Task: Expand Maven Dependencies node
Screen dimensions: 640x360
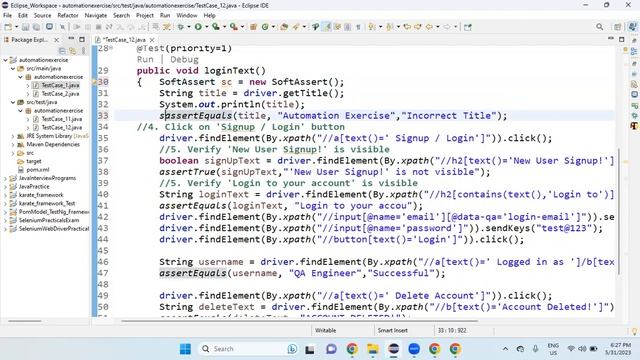Action: (x=13, y=144)
